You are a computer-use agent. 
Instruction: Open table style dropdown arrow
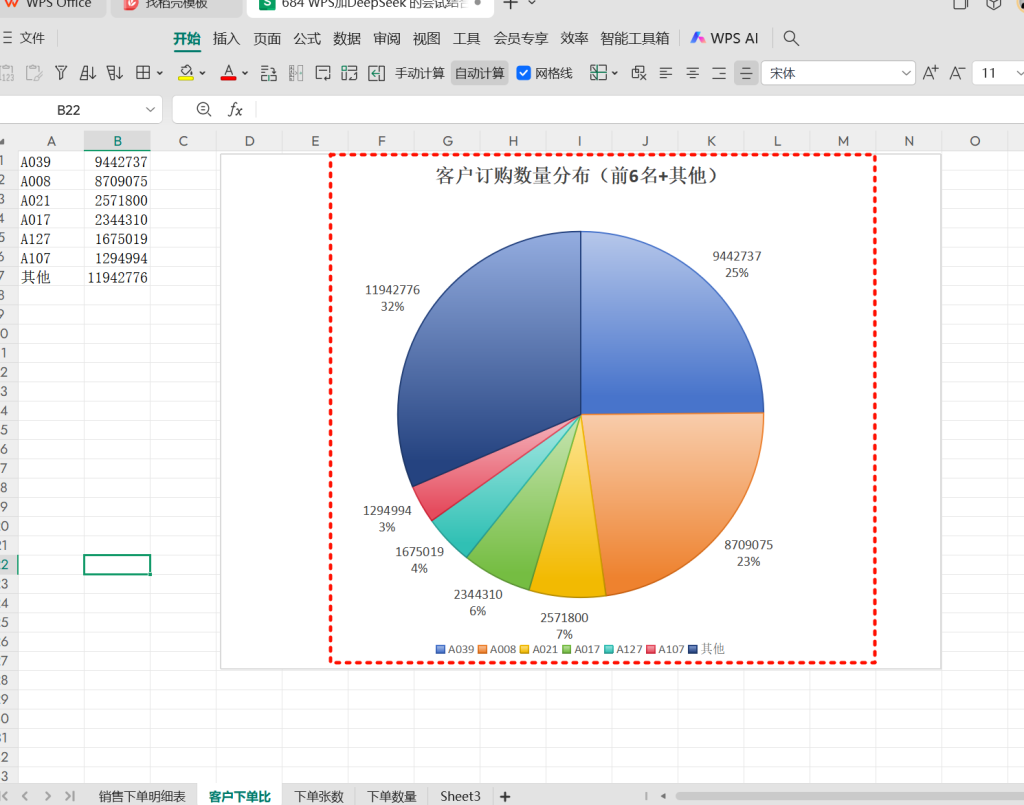(x=615, y=73)
